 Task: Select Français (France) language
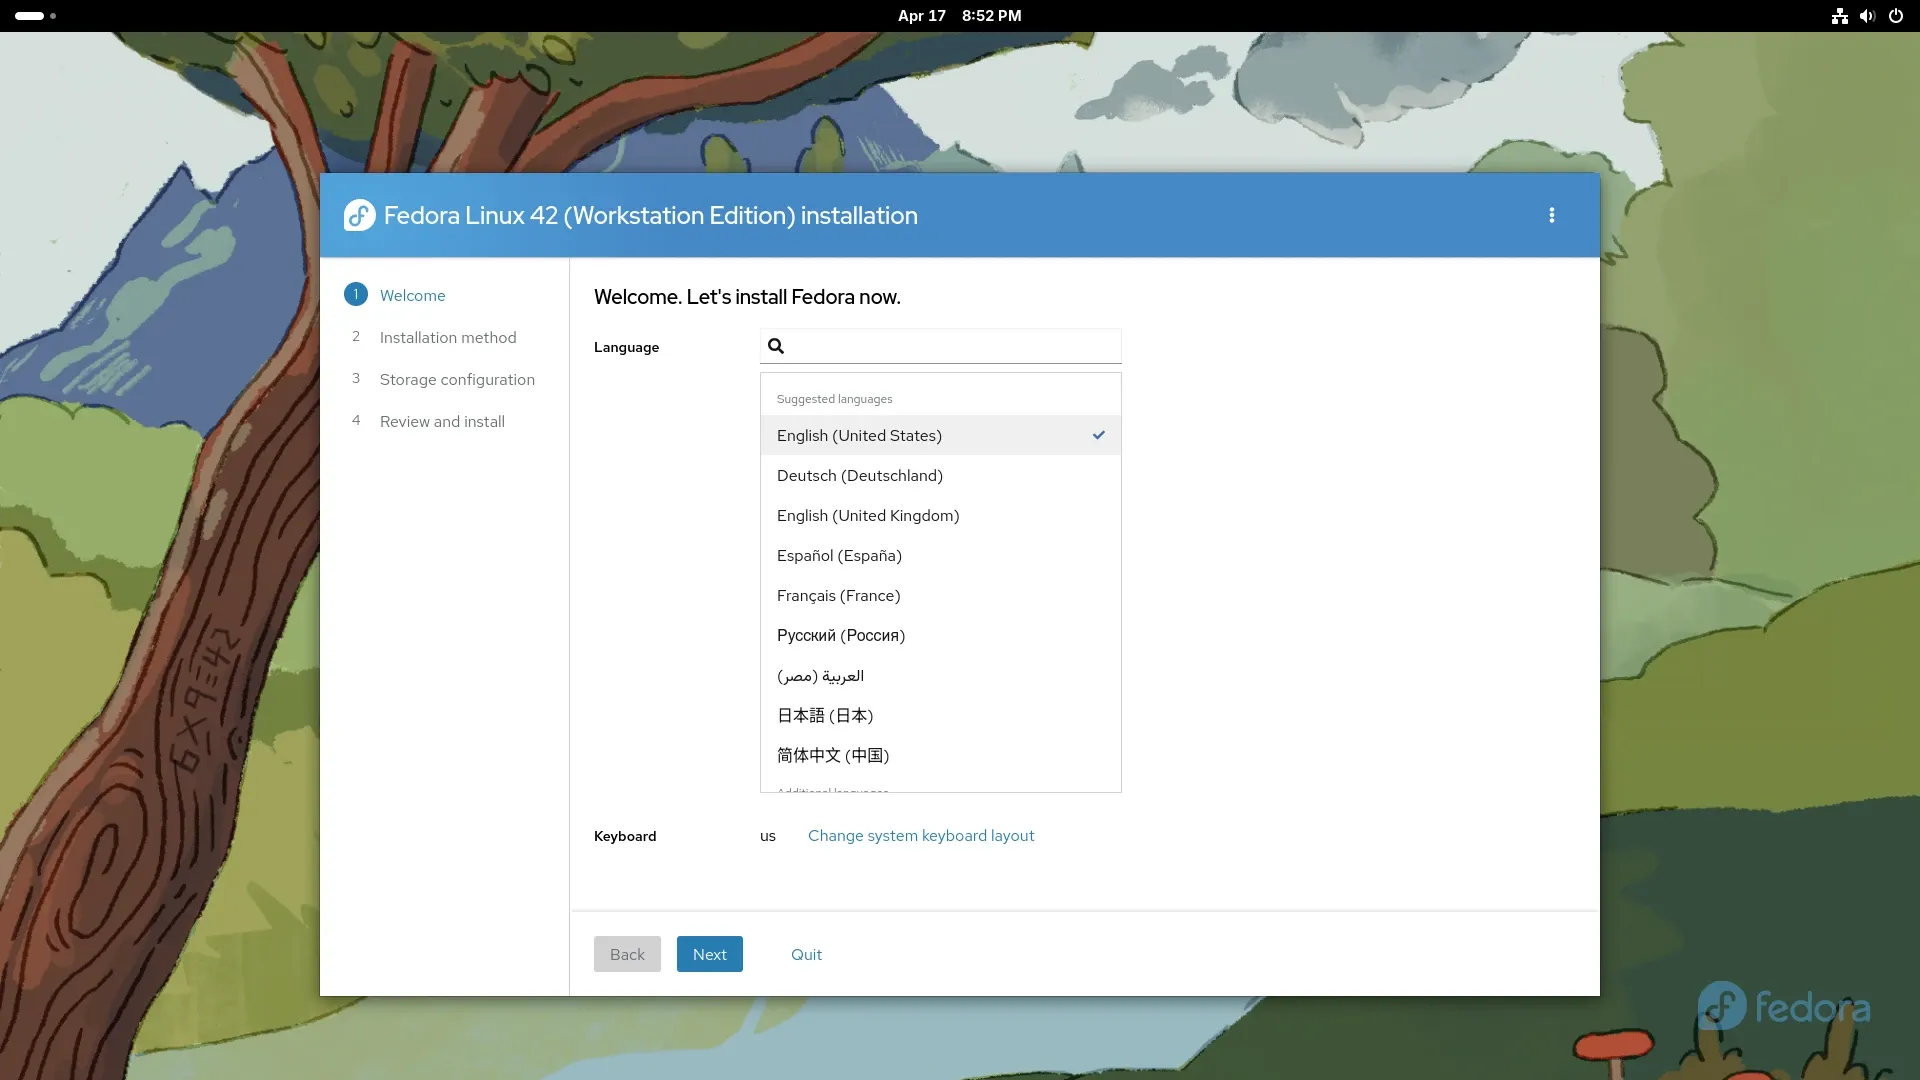coord(941,595)
